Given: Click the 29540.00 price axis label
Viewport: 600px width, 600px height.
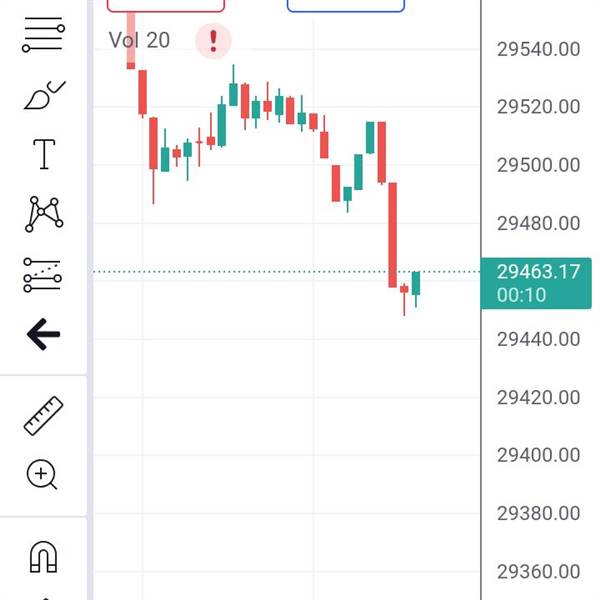Looking at the screenshot, I should coord(538,49).
